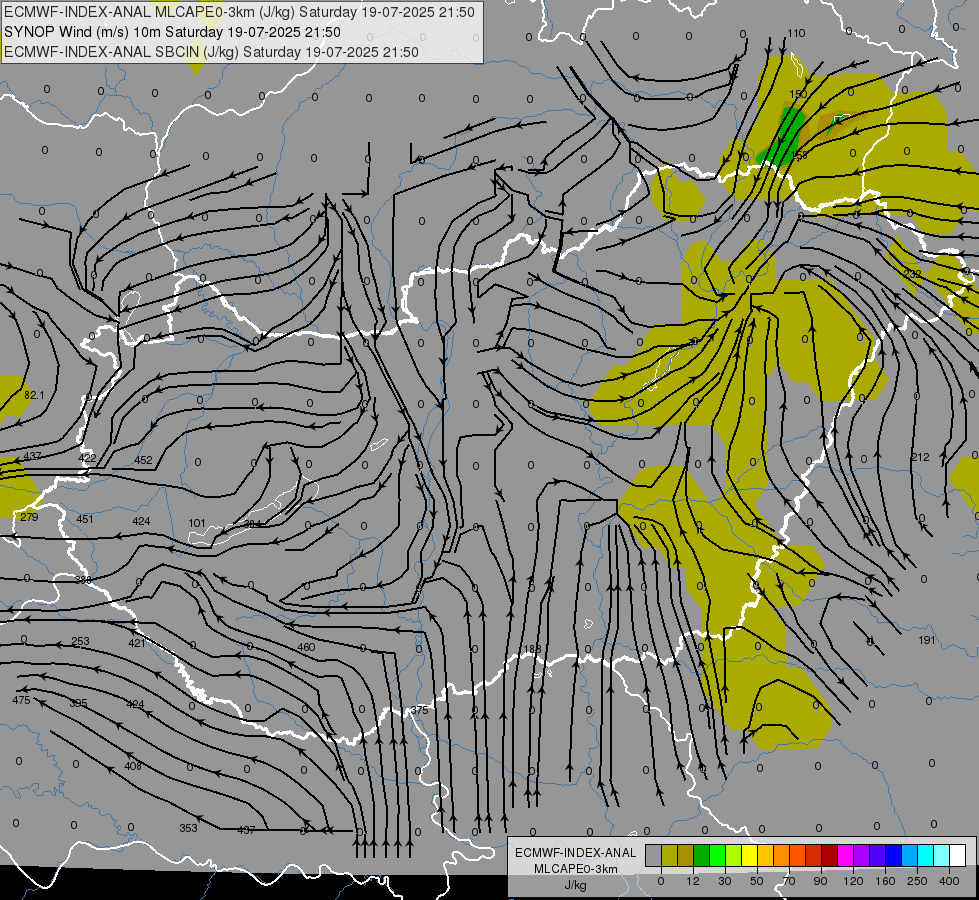
Task: Click the legend's ECMWF-INDEX-ANAL label
Action: (x=576, y=853)
